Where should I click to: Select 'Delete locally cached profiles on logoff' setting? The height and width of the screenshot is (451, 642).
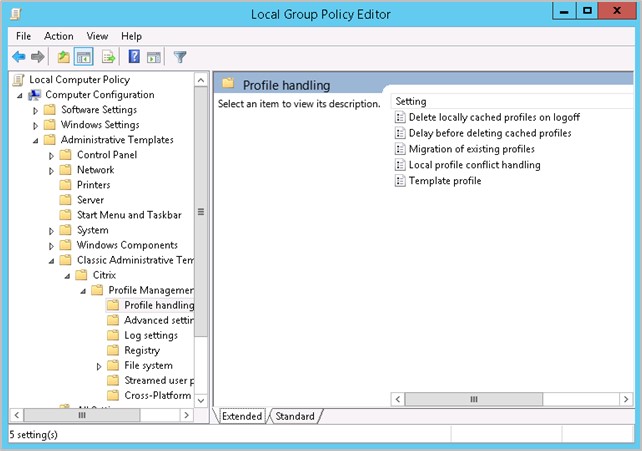[x=494, y=118]
